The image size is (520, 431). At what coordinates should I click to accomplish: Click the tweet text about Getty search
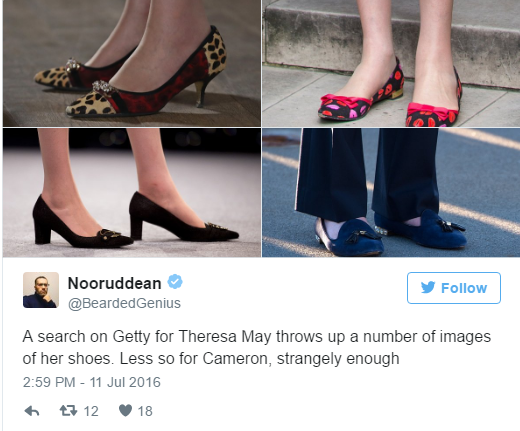click(257, 347)
